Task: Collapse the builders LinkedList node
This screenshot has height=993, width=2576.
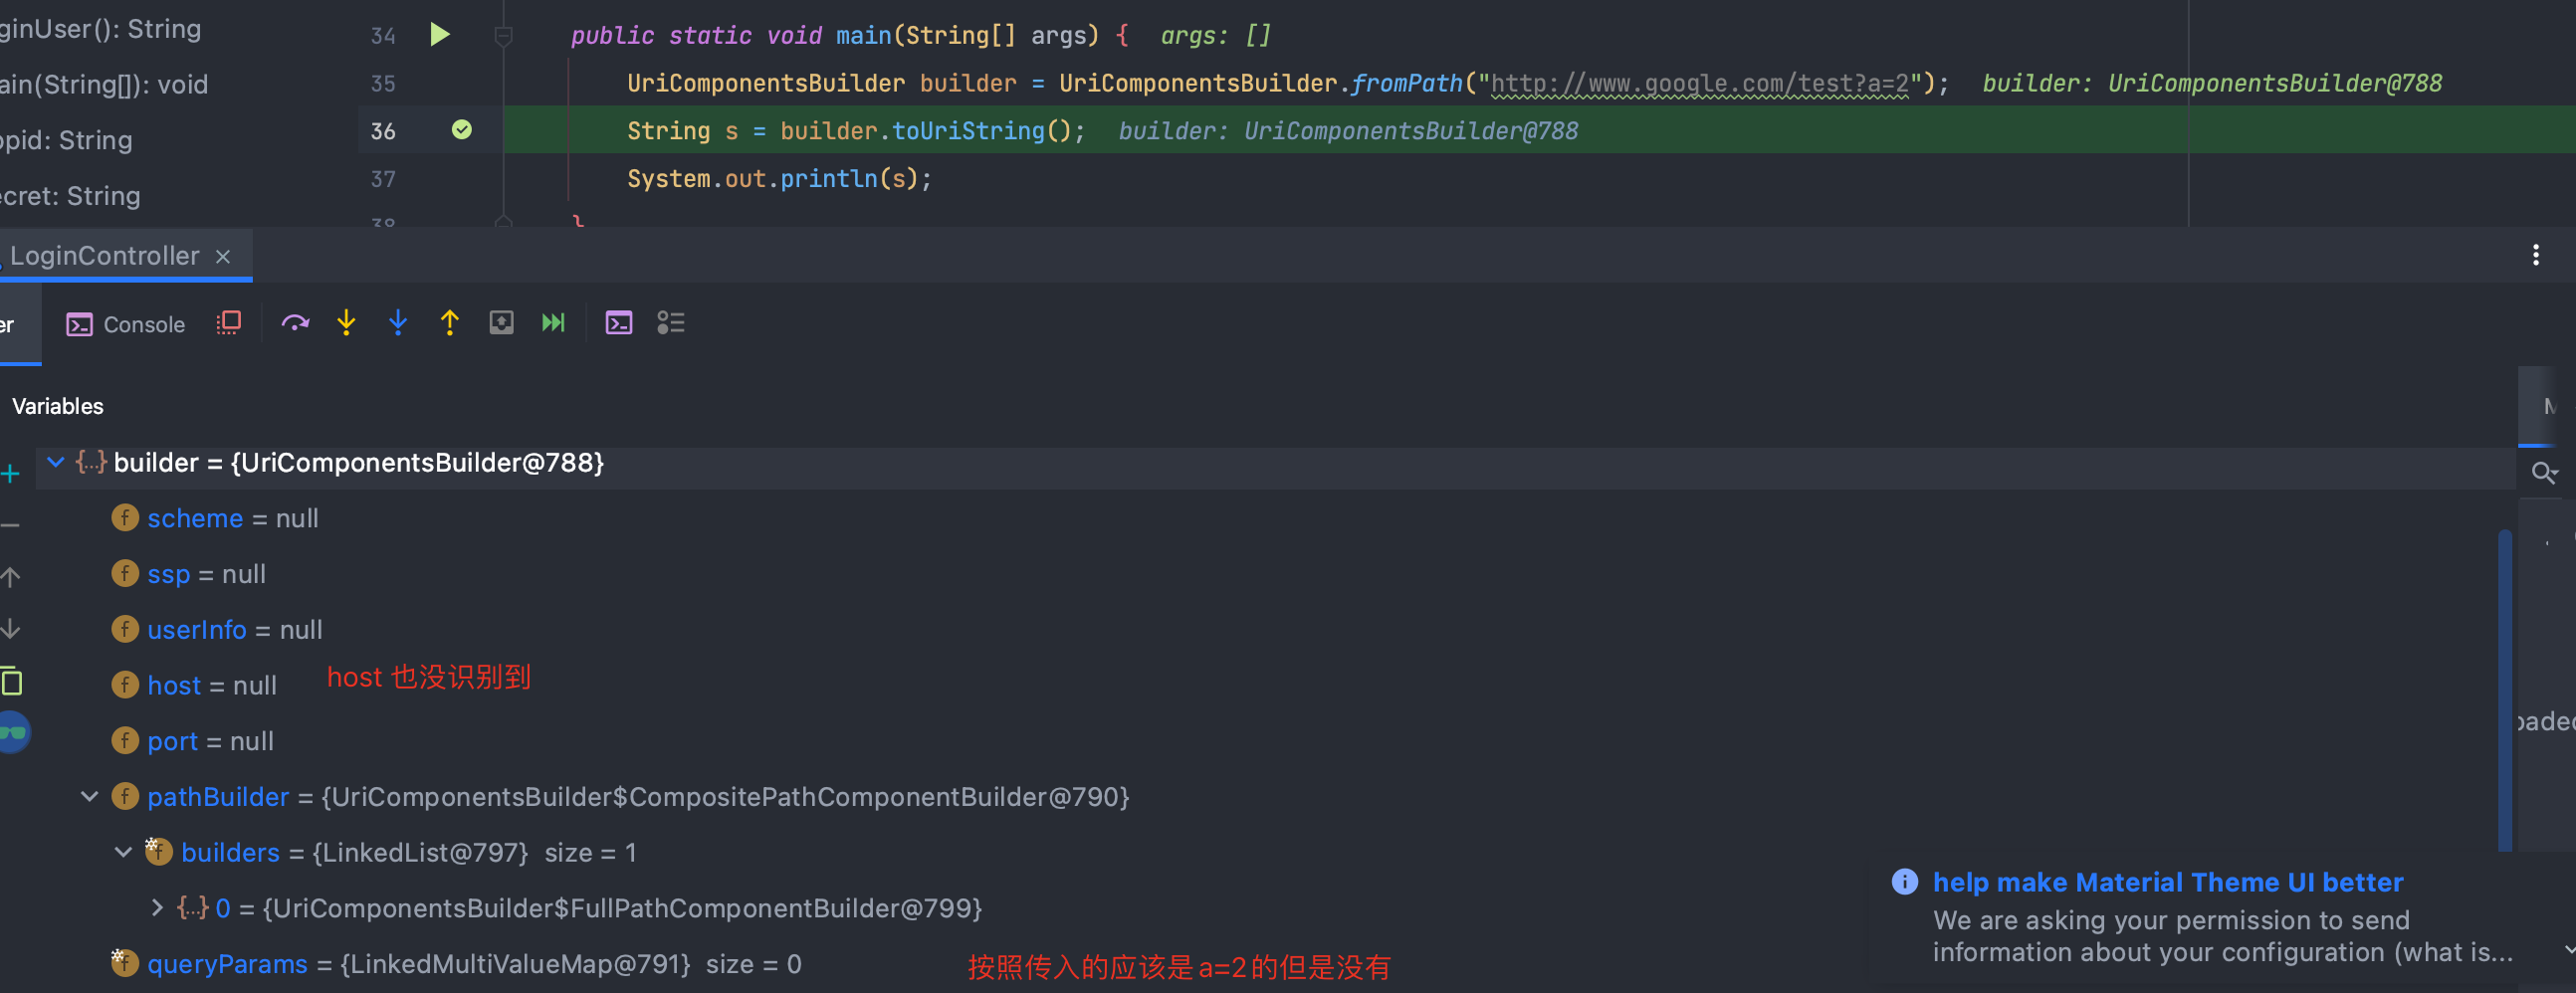Action: point(122,852)
